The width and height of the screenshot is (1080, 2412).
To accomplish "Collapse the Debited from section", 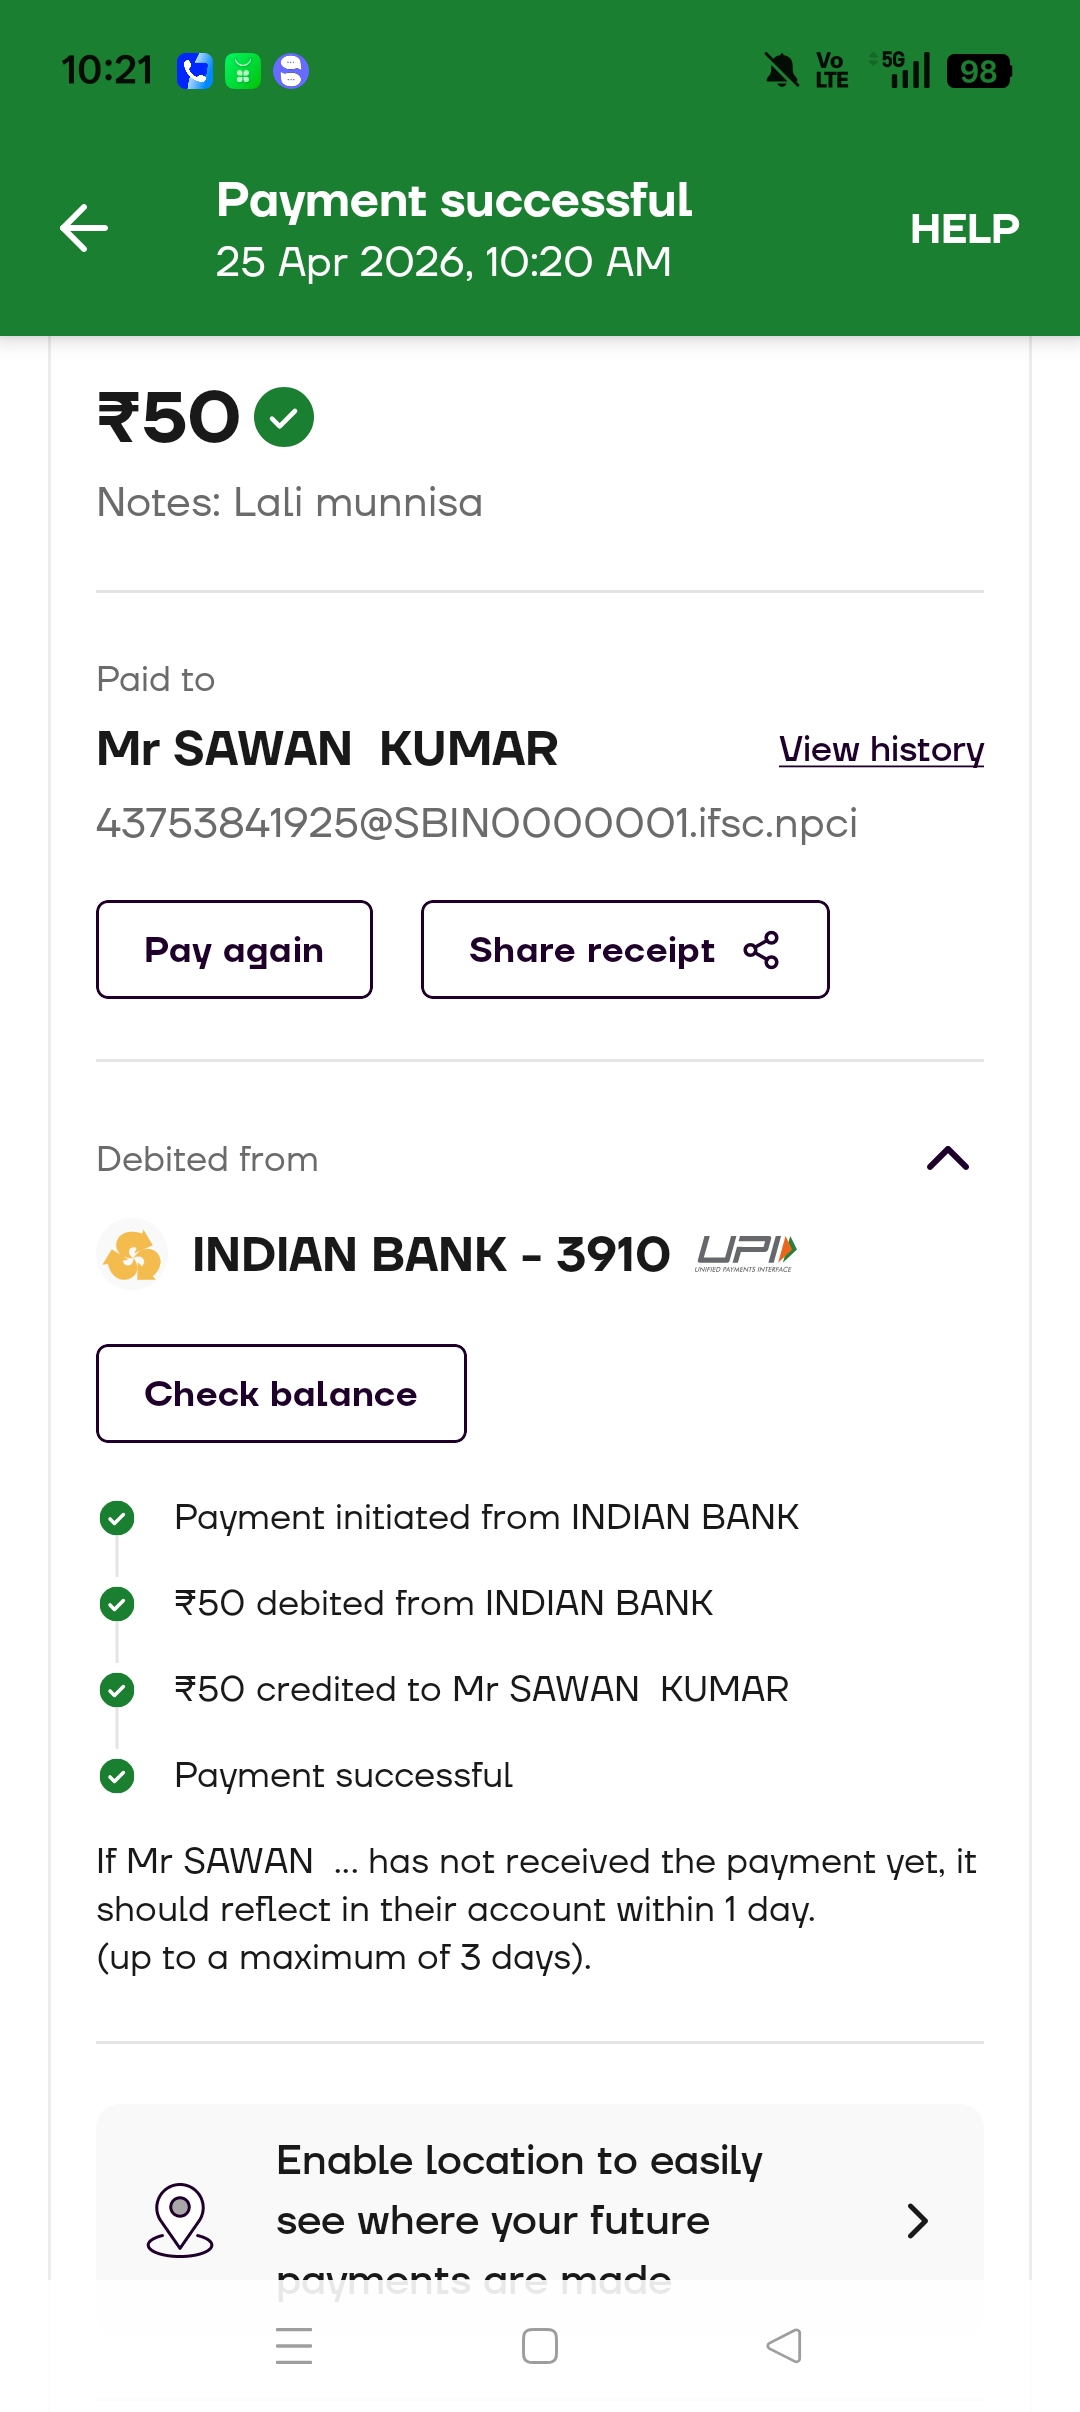I will click(x=948, y=1158).
